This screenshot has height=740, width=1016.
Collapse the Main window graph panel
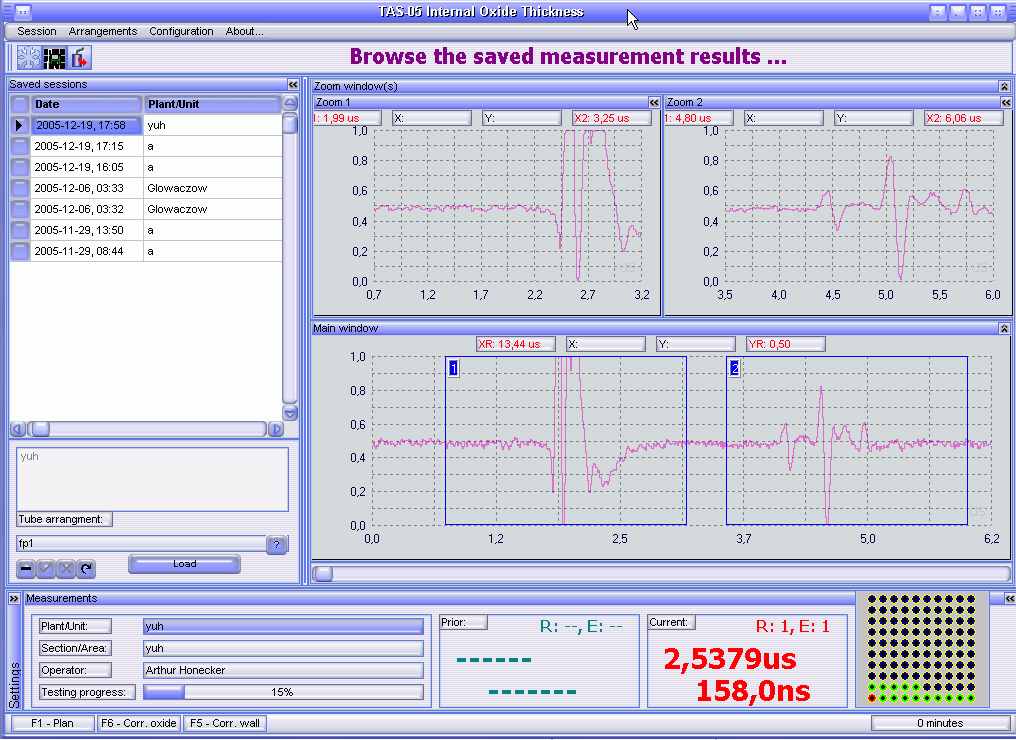coord(1004,328)
